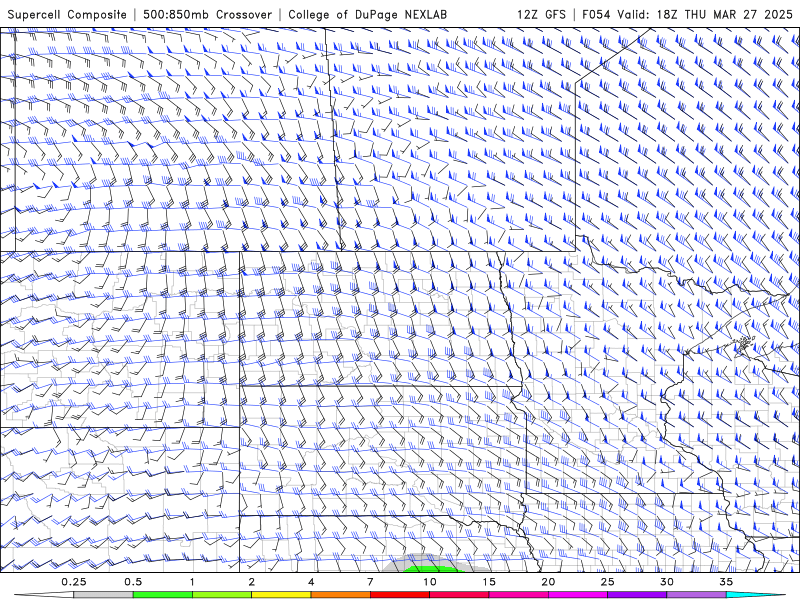Click the purple 25–30 colorbar segment
The height and width of the screenshot is (600, 800).
coord(637,595)
